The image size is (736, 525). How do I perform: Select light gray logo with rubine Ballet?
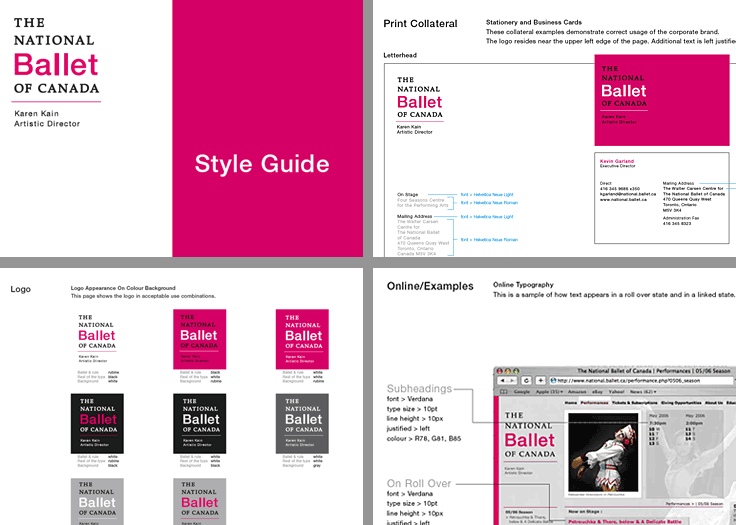[x=199, y=502]
